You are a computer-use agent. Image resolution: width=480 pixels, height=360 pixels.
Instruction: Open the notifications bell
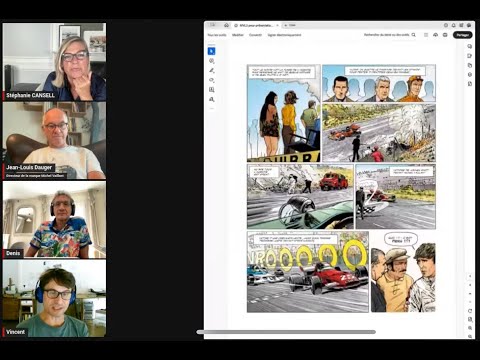click(x=454, y=25)
